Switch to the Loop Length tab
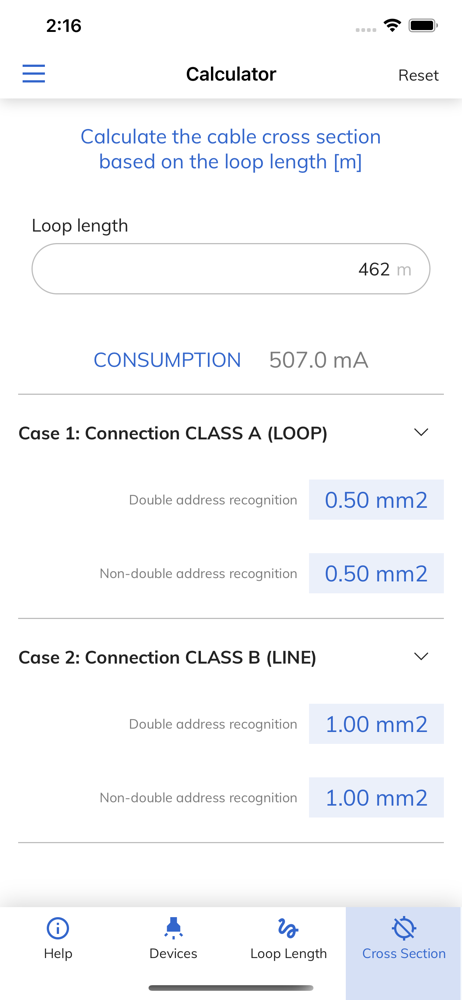462x1000 pixels. (x=288, y=939)
